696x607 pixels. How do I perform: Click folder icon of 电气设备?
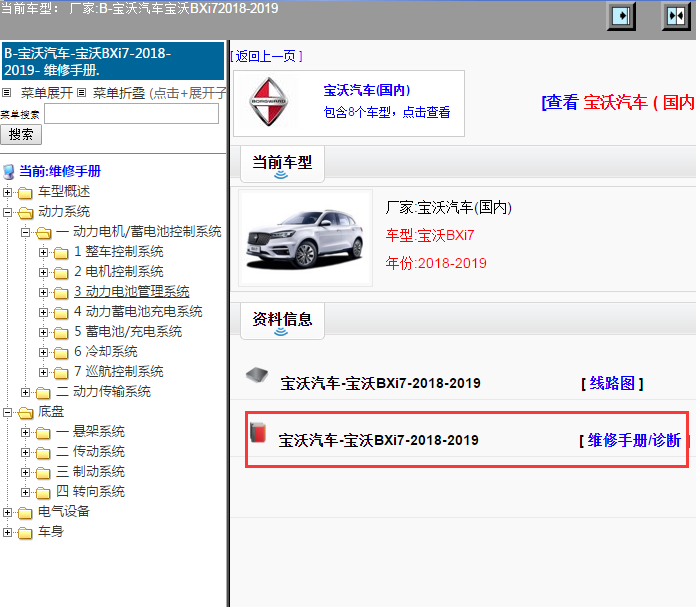click(x=25, y=512)
